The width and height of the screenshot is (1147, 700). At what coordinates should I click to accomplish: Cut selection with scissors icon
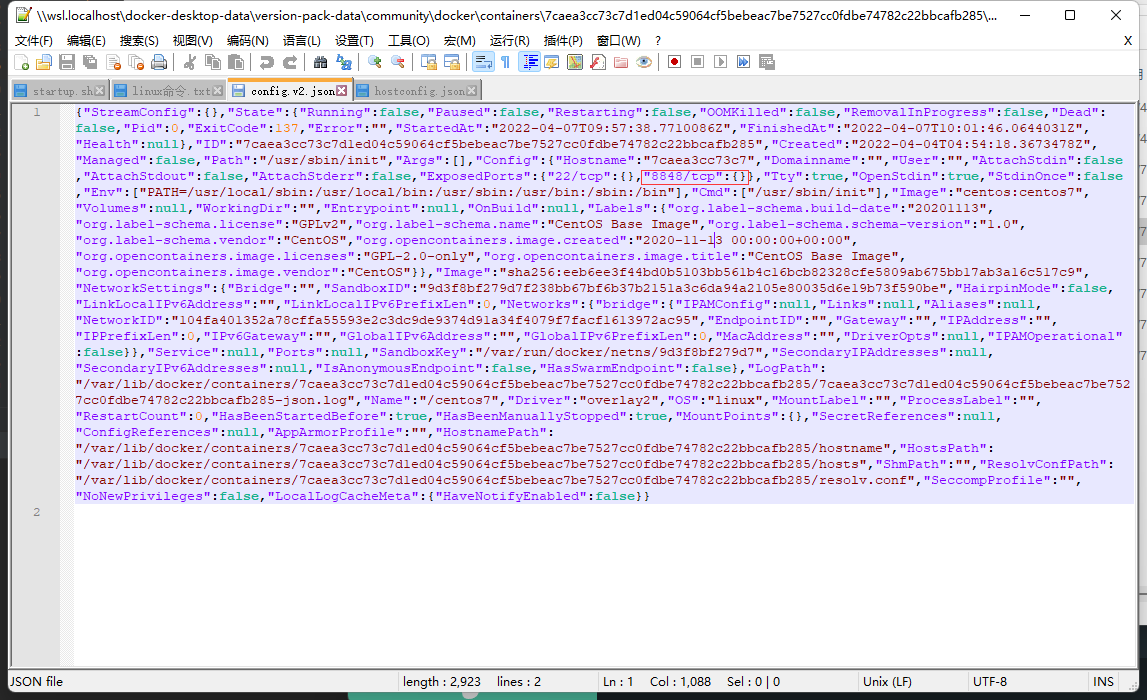point(189,62)
